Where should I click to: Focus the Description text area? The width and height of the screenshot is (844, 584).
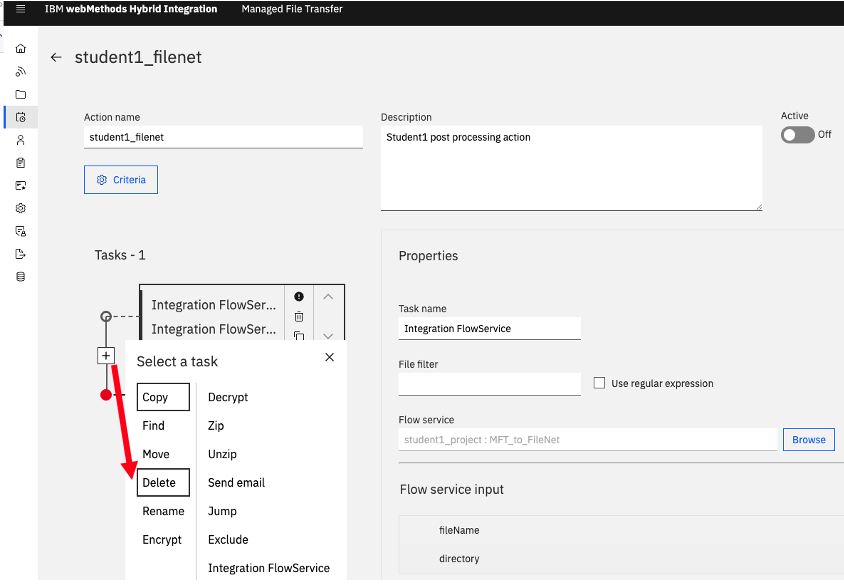click(x=571, y=168)
